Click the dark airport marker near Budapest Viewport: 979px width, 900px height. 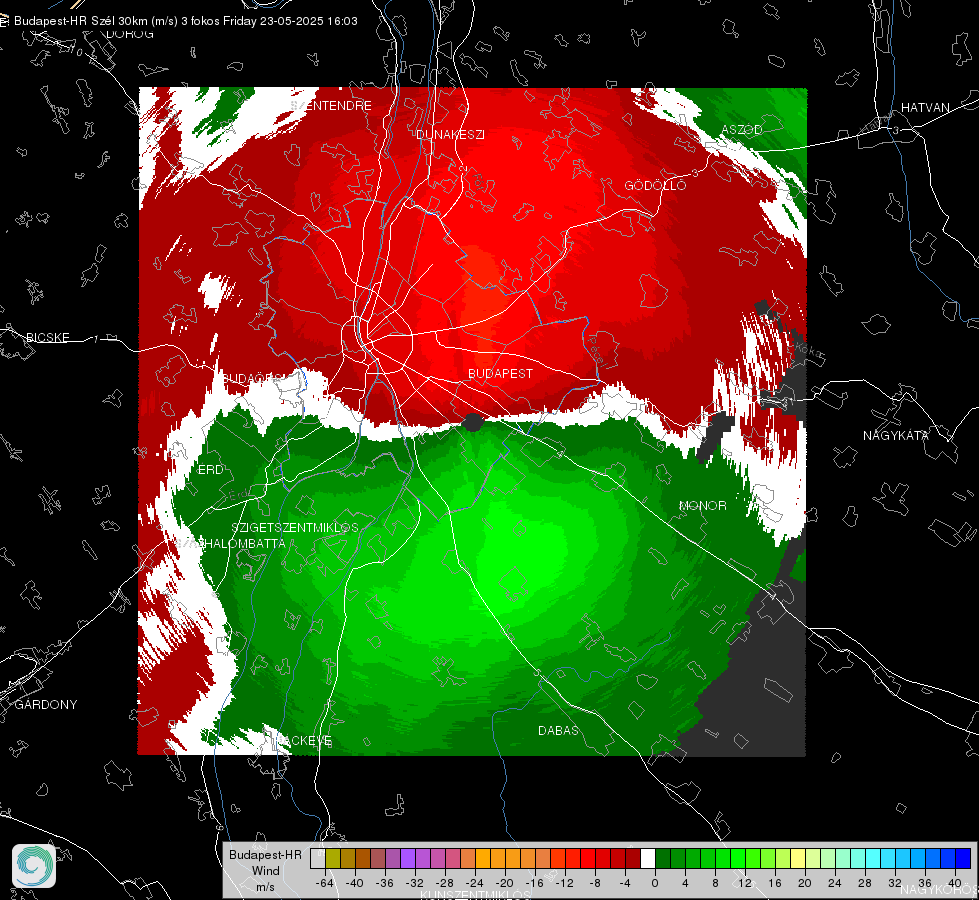tap(473, 422)
